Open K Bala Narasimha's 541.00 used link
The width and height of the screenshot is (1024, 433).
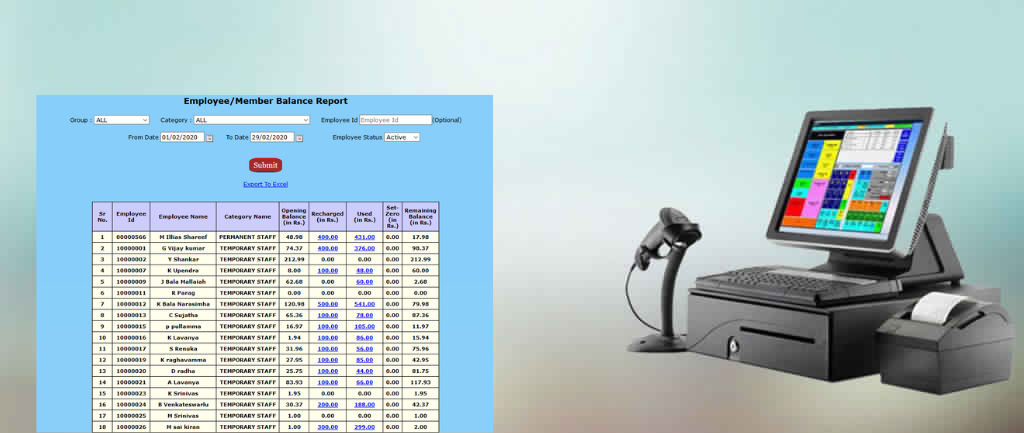(364, 304)
